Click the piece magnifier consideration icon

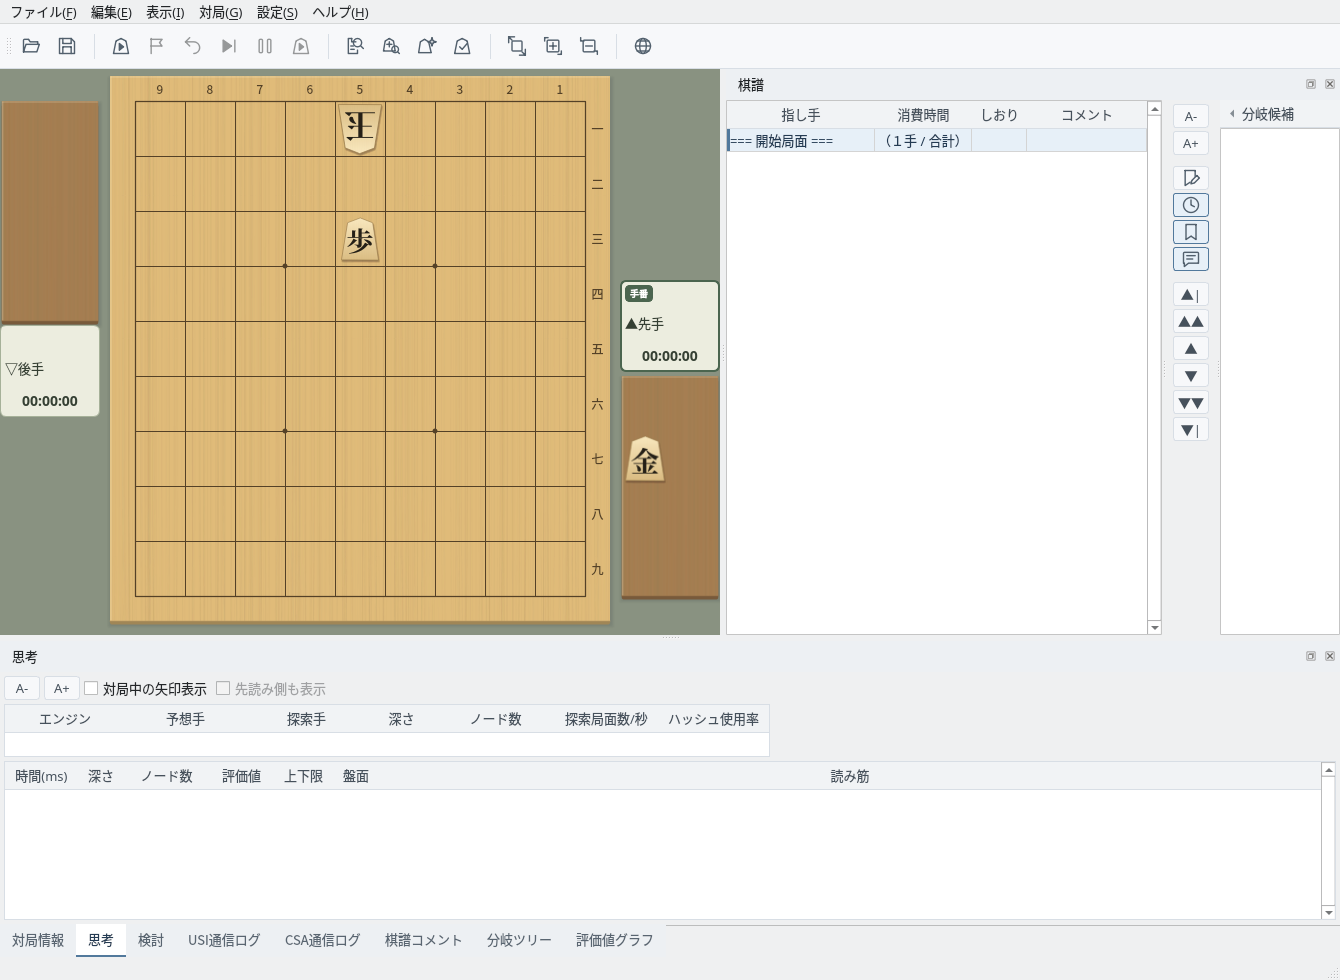[x=391, y=46]
